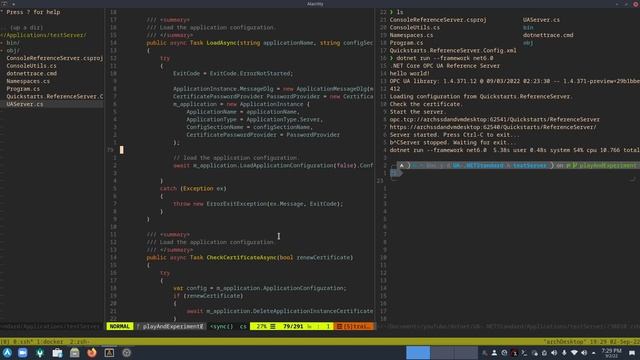The width and height of the screenshot is (640, 360).
Task: Click the (up a dir) entry
Action: coord(26,27)
